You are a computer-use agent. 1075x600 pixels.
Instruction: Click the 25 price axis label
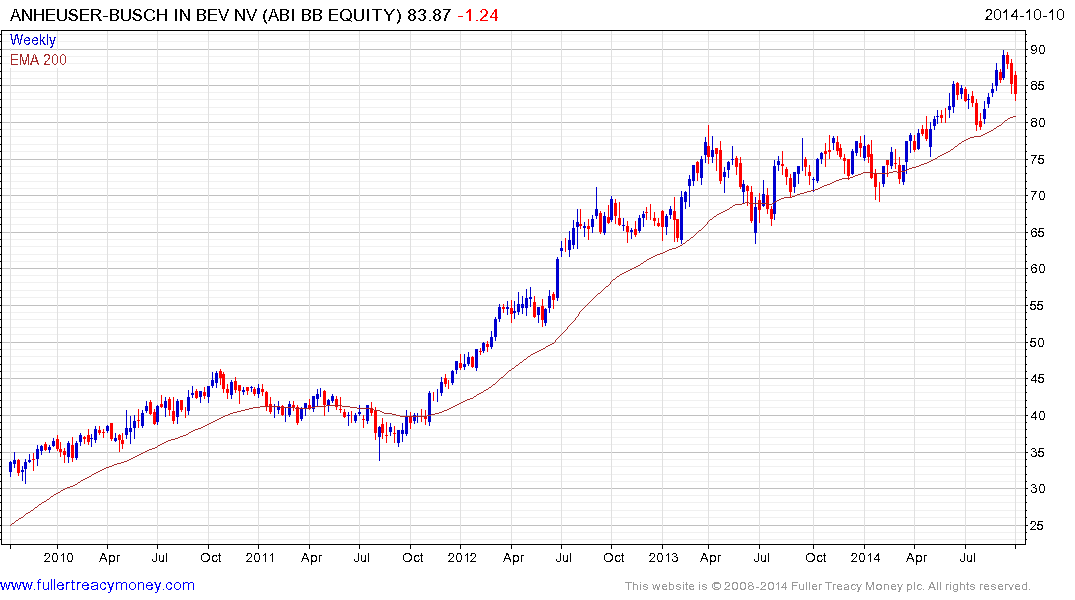[1037, 525]
